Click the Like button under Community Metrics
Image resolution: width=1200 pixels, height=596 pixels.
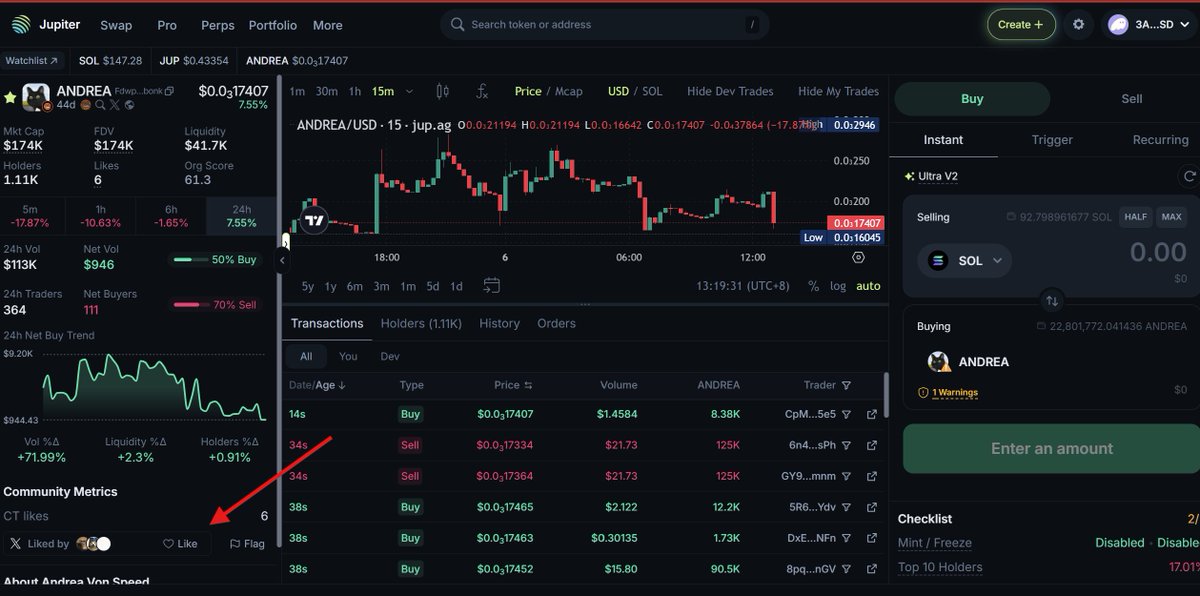(181, 544)
